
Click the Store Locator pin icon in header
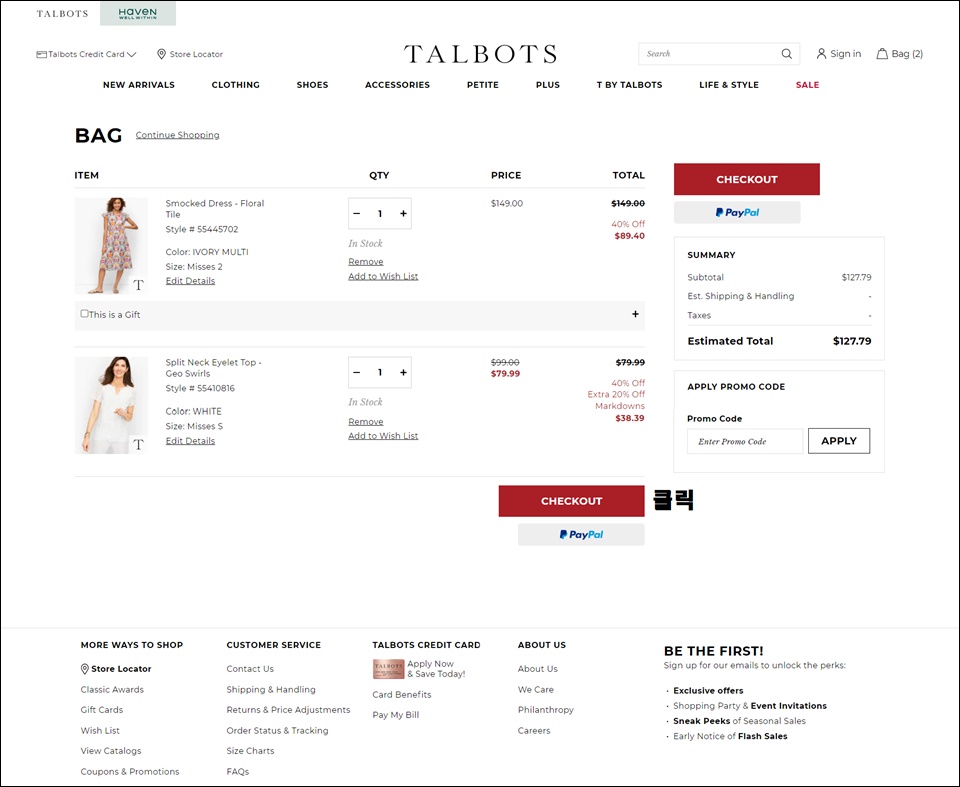(x=161, y=54)
